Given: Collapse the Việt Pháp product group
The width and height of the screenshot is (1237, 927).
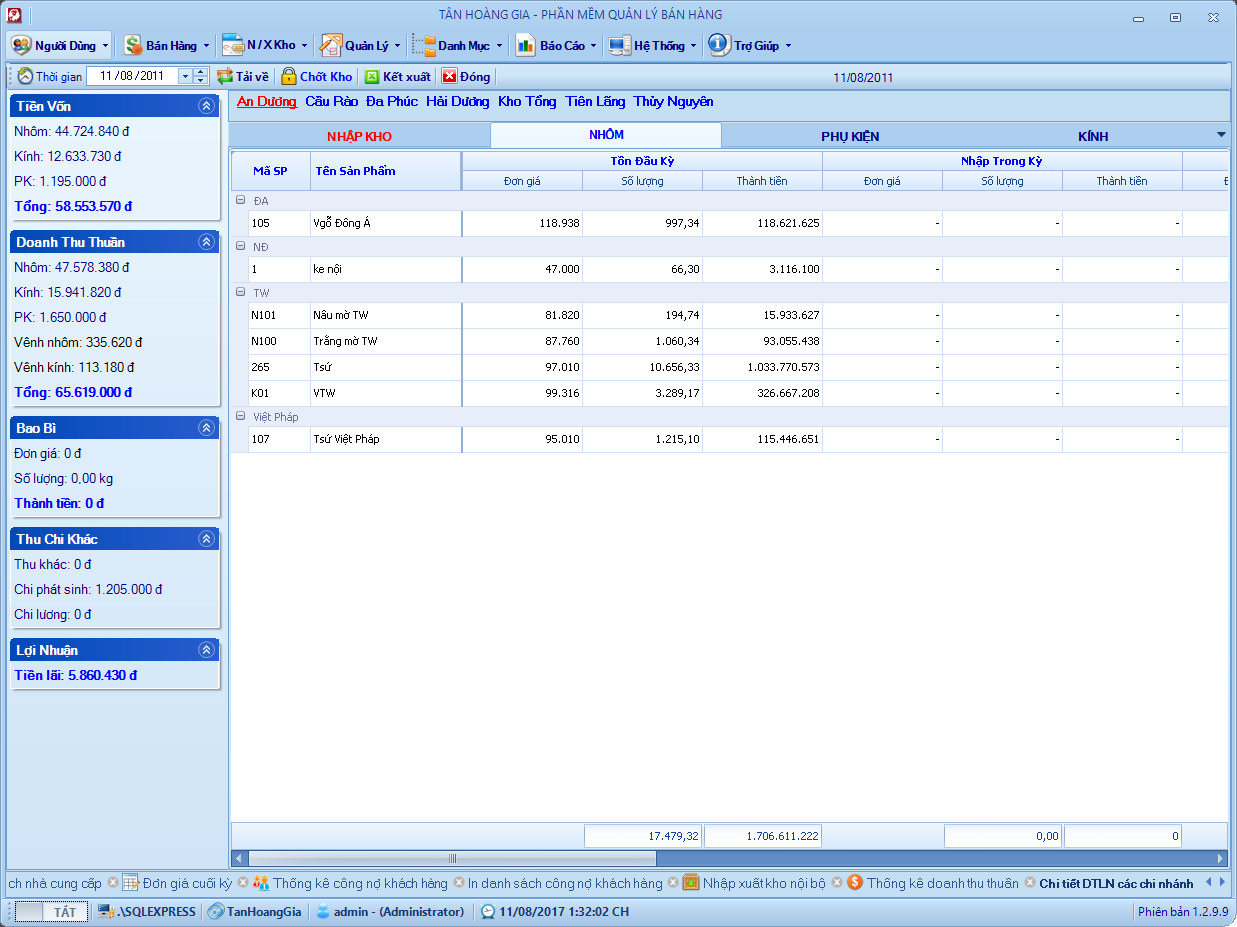Looking at the screenshot, I should [x=240, y=416].
